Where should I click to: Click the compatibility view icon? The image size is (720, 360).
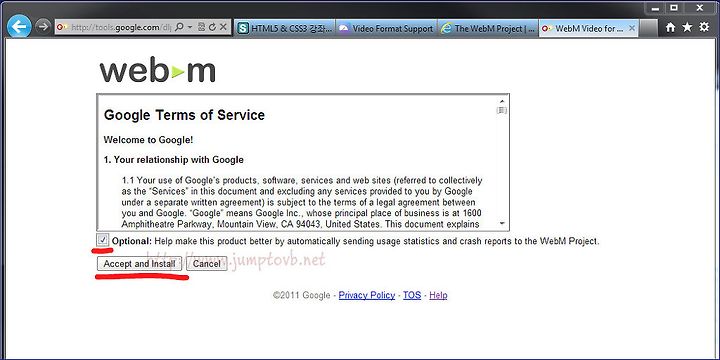click(x=202, y=28)
